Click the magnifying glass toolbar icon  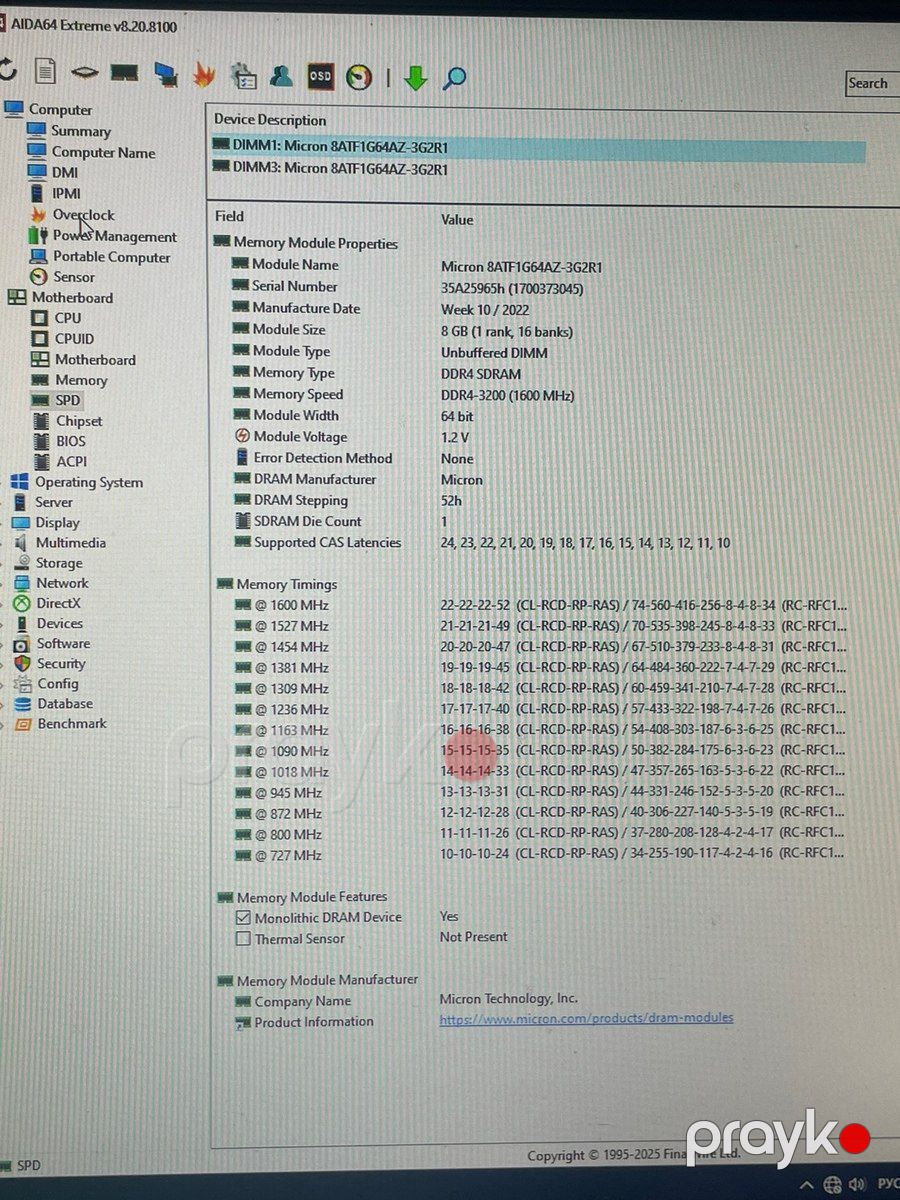pyautogui.click(x=455, y=77)
